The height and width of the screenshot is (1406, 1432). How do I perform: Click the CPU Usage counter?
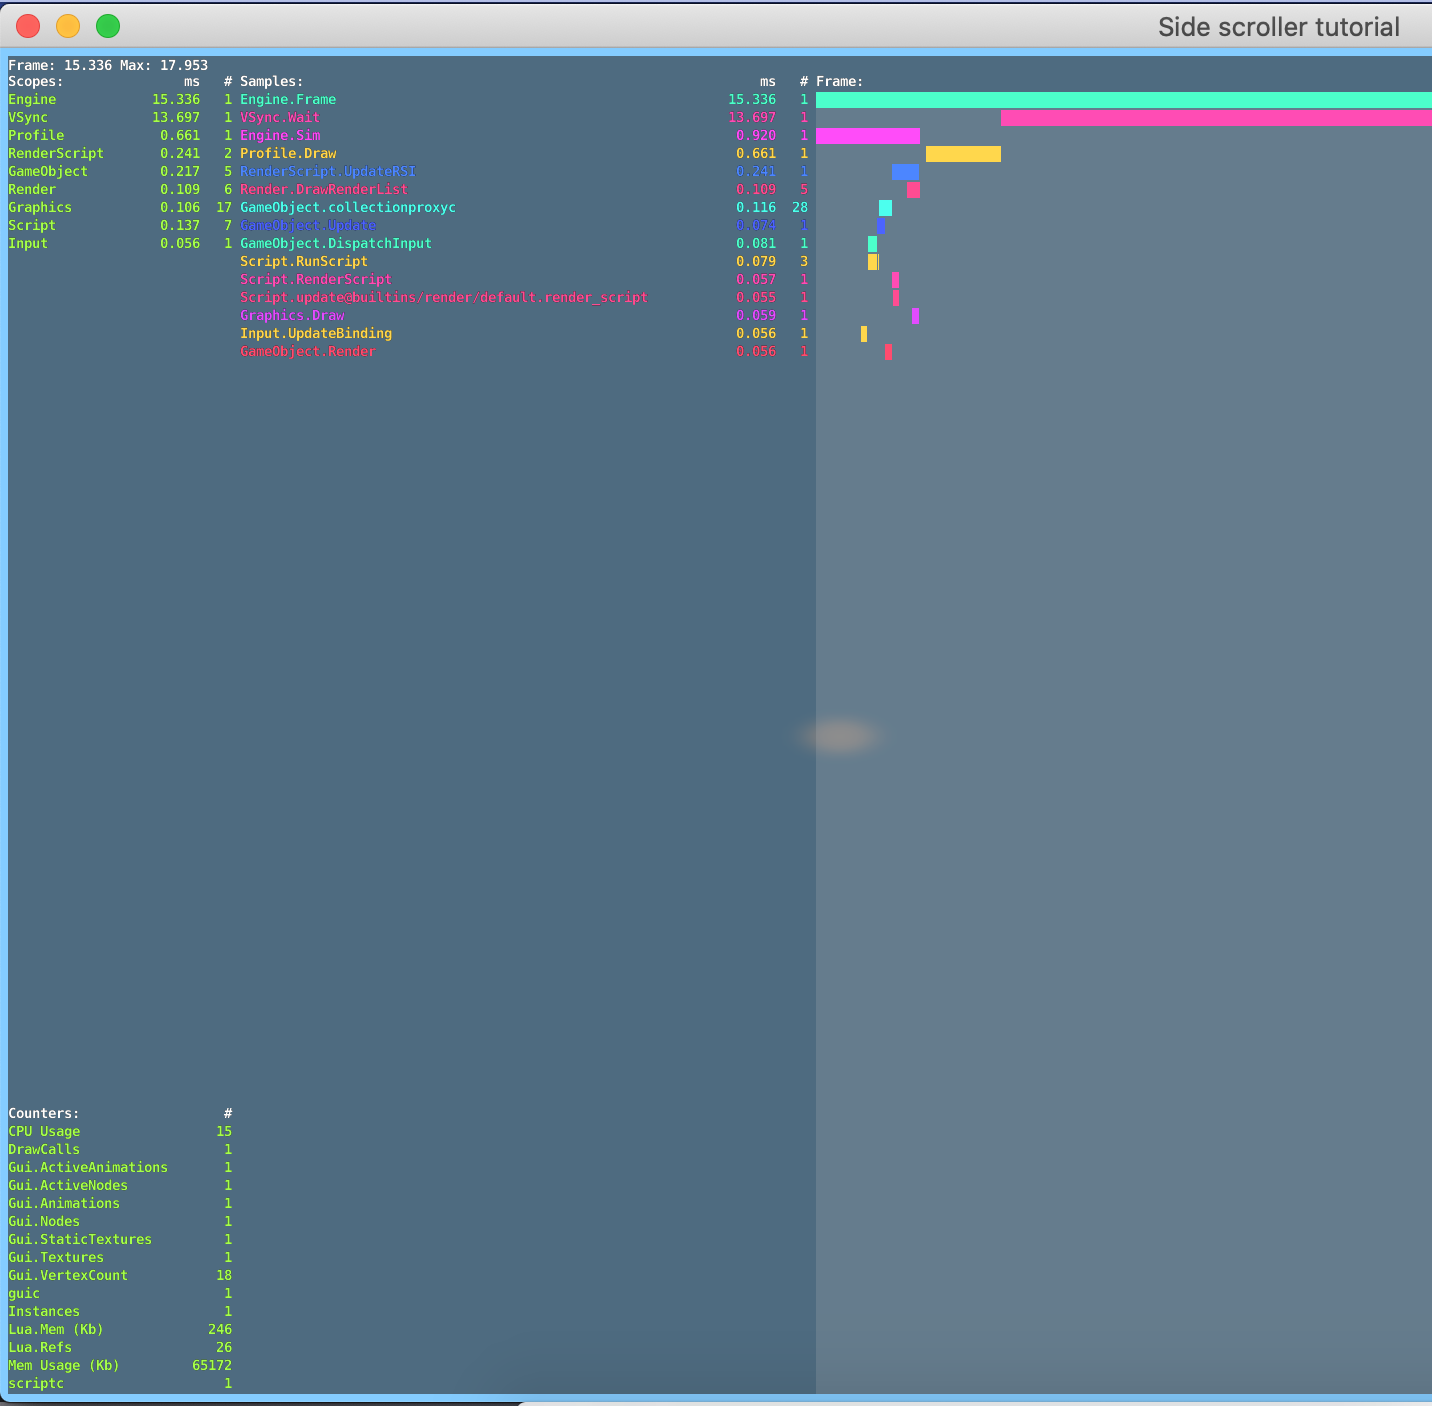click(x=44, y=1131)
